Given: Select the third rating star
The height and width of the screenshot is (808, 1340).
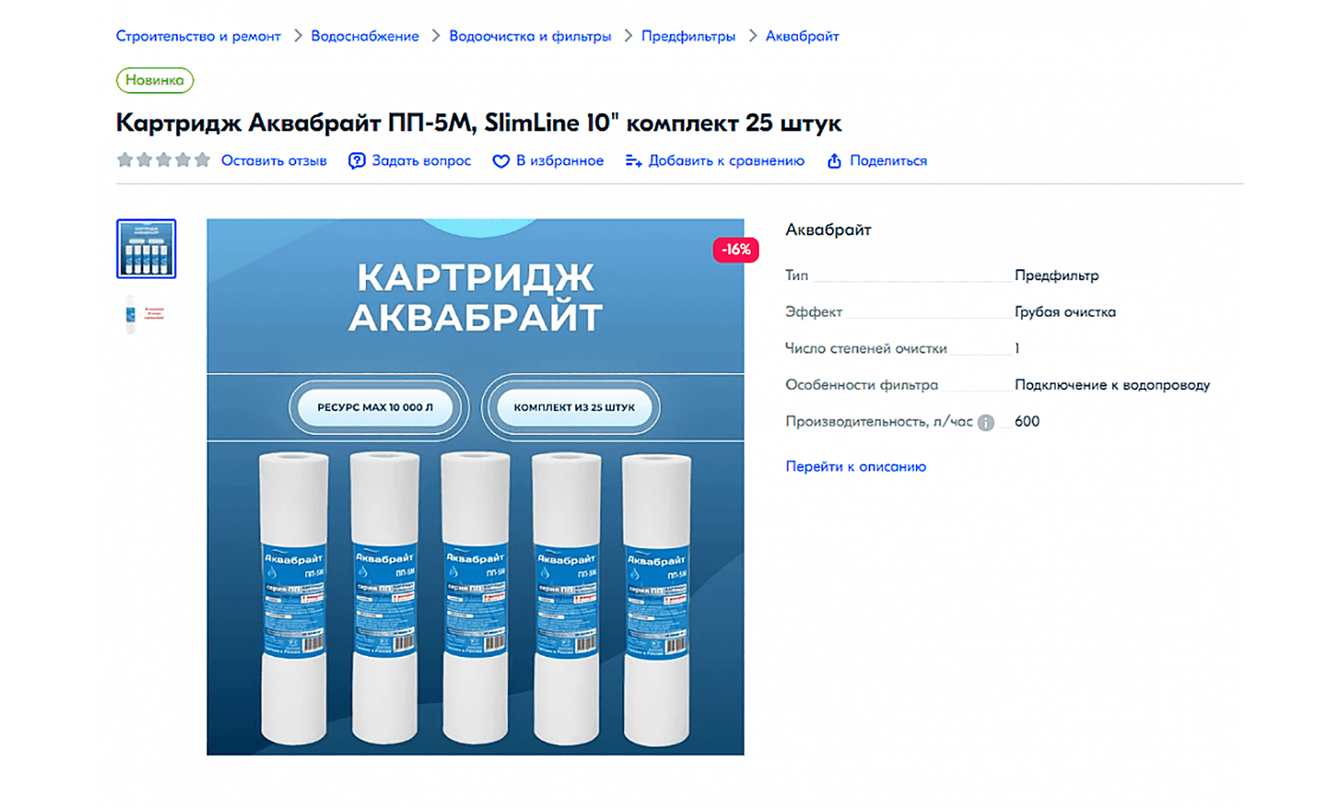Looking at the screenshot, I should click(164, 160).
